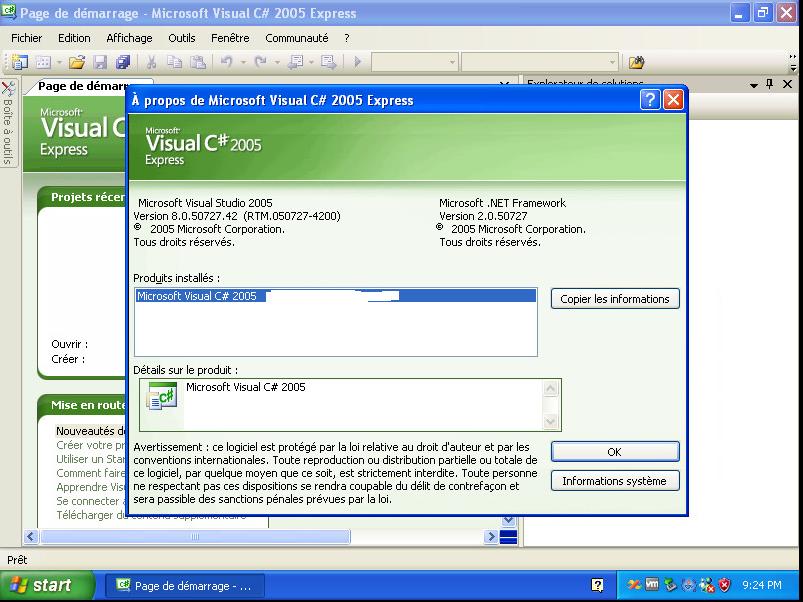Open the Add New Item dropdown arrow
Viewport: 803px width, 602px height.
(59, 62)
